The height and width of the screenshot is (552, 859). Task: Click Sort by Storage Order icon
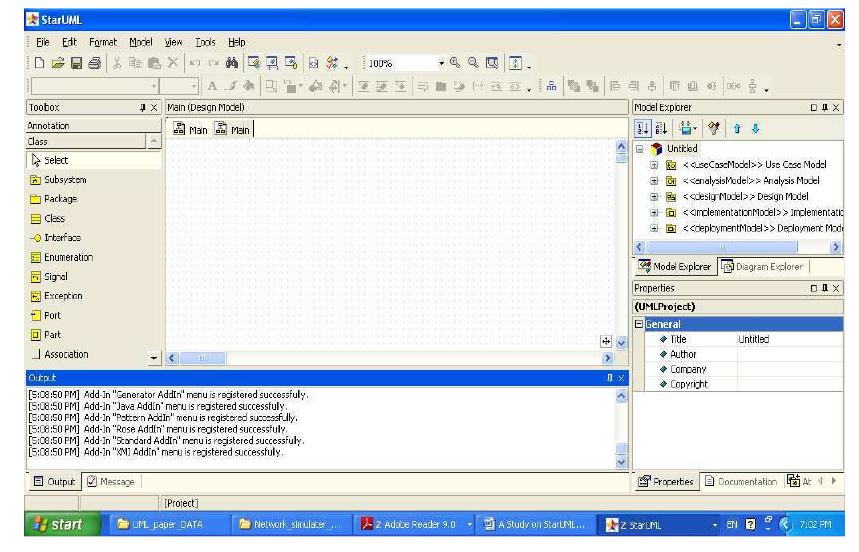click(x=643, y=129)
